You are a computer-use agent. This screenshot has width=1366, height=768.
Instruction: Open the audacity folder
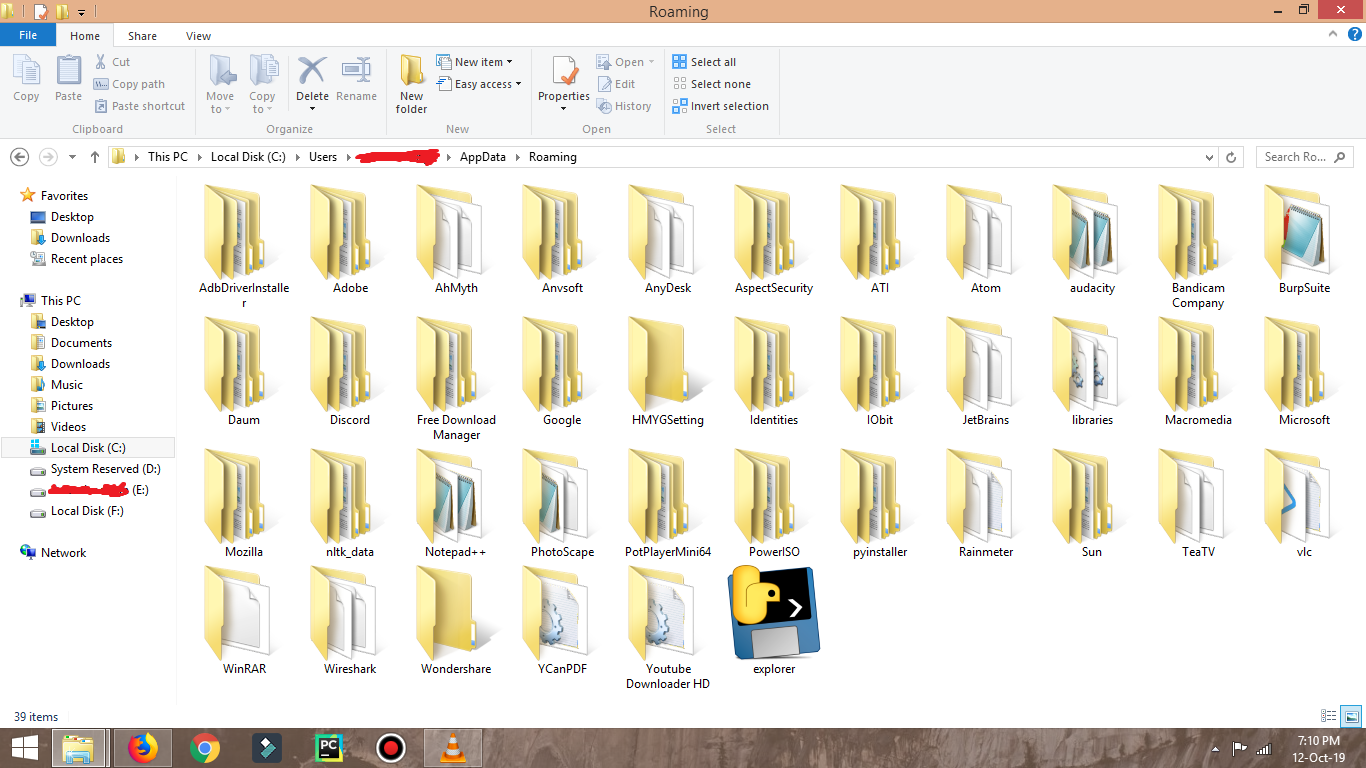[x=1092, y=240]
